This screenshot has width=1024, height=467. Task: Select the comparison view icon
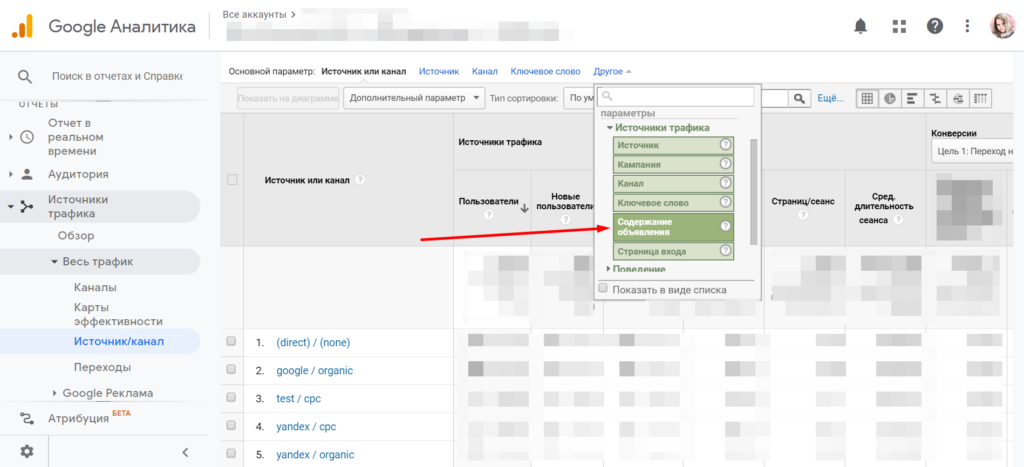935,98
